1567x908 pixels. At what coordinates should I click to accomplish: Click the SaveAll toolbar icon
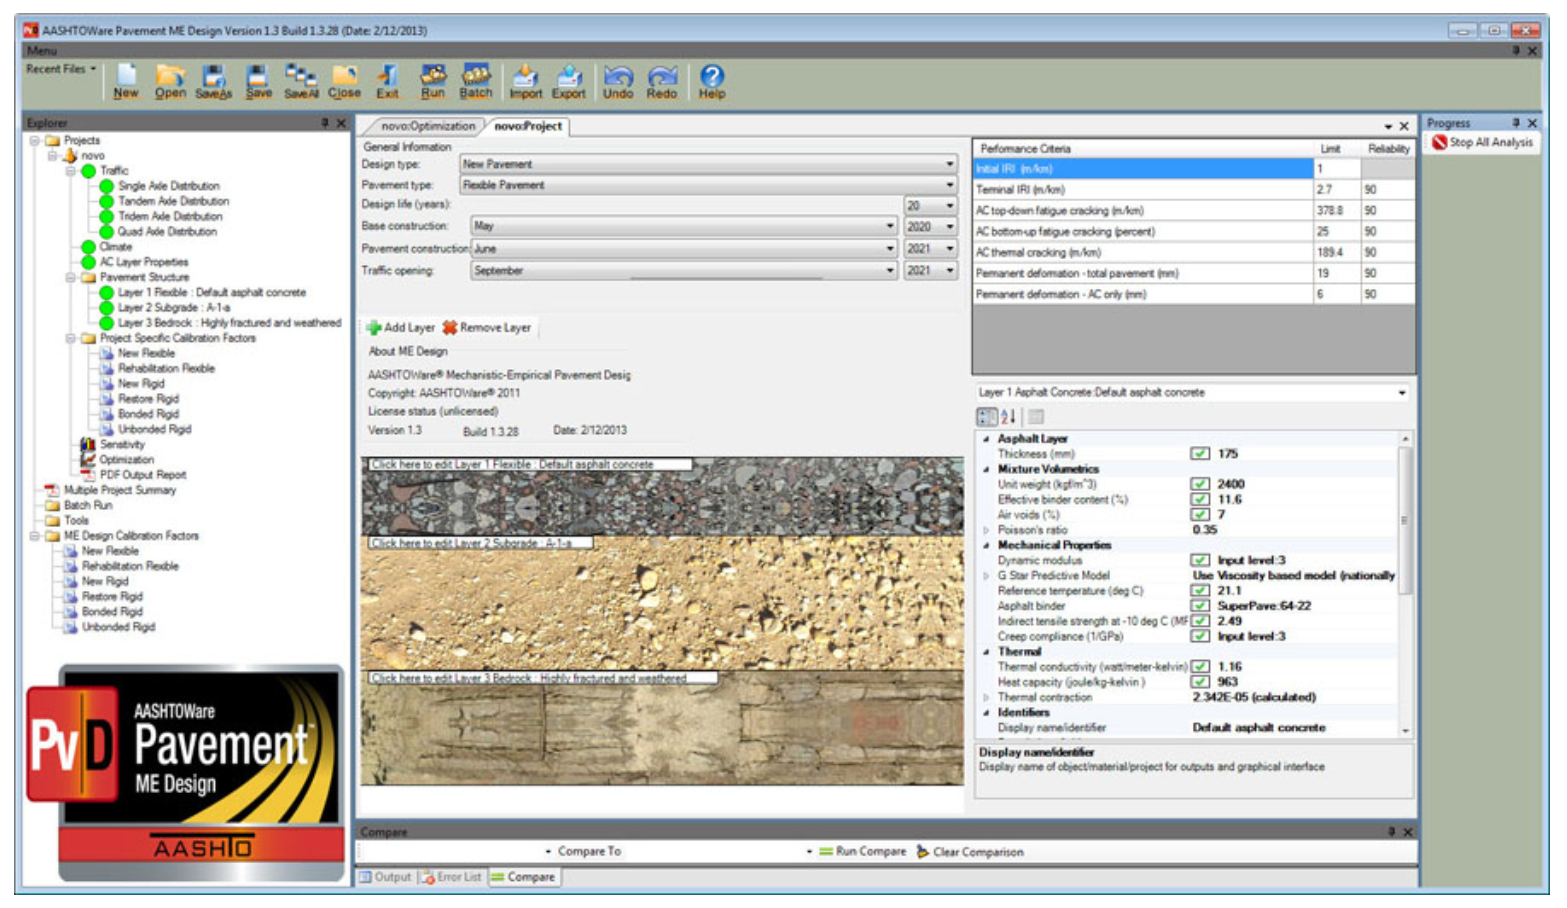pyautogui.click(x=300, y=75)
